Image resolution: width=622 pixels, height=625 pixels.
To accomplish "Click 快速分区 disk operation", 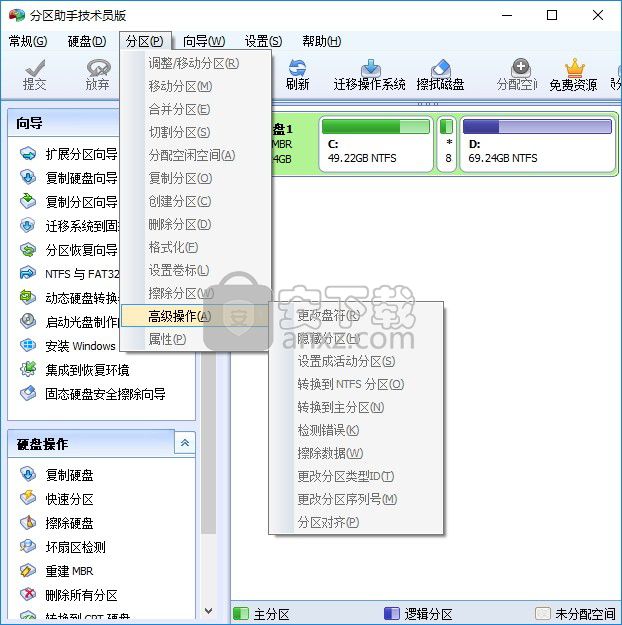I will coord(56,499).
